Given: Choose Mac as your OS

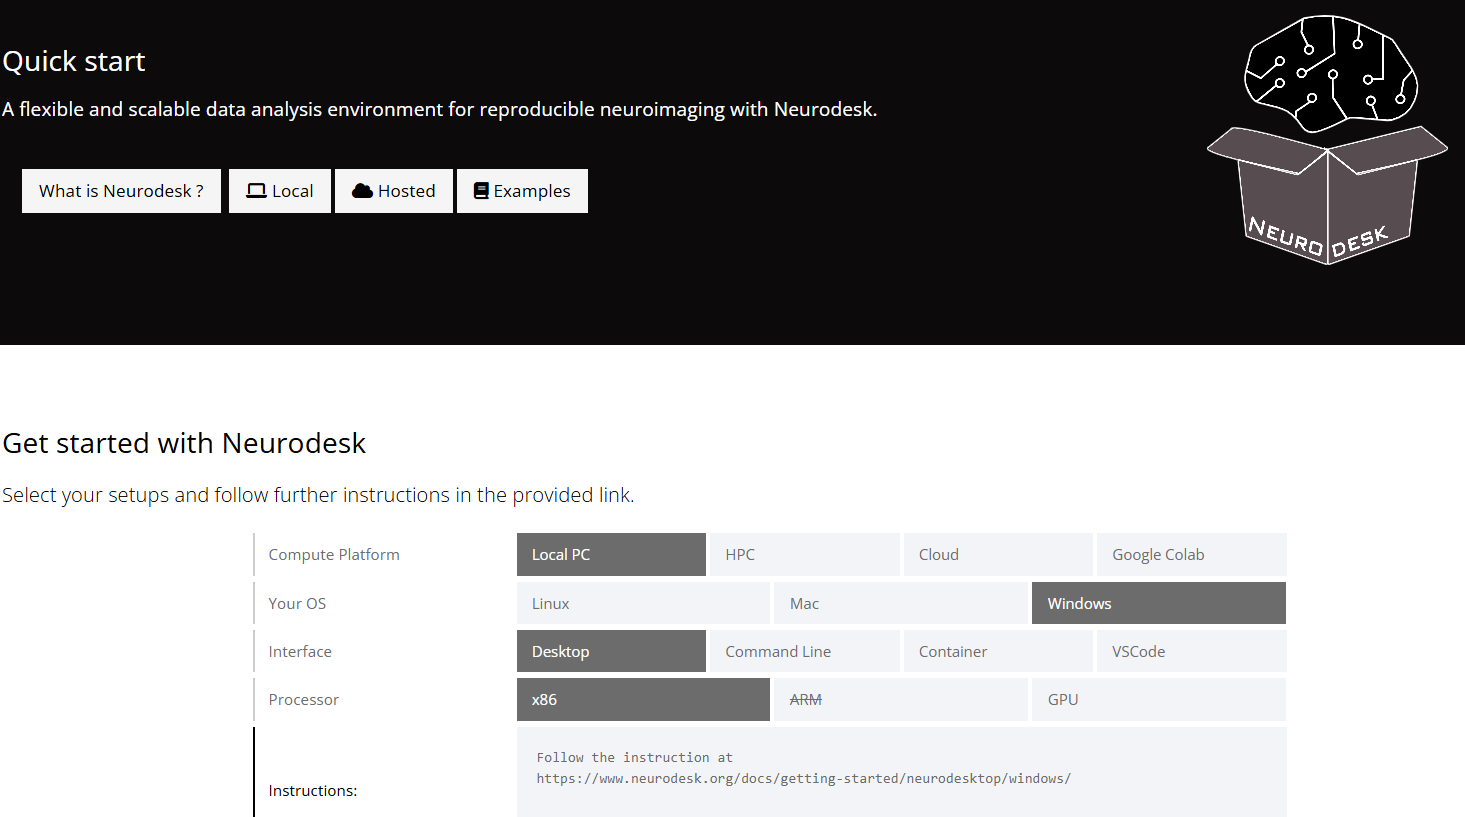Looking at the screenshot, I should point(901,603).
